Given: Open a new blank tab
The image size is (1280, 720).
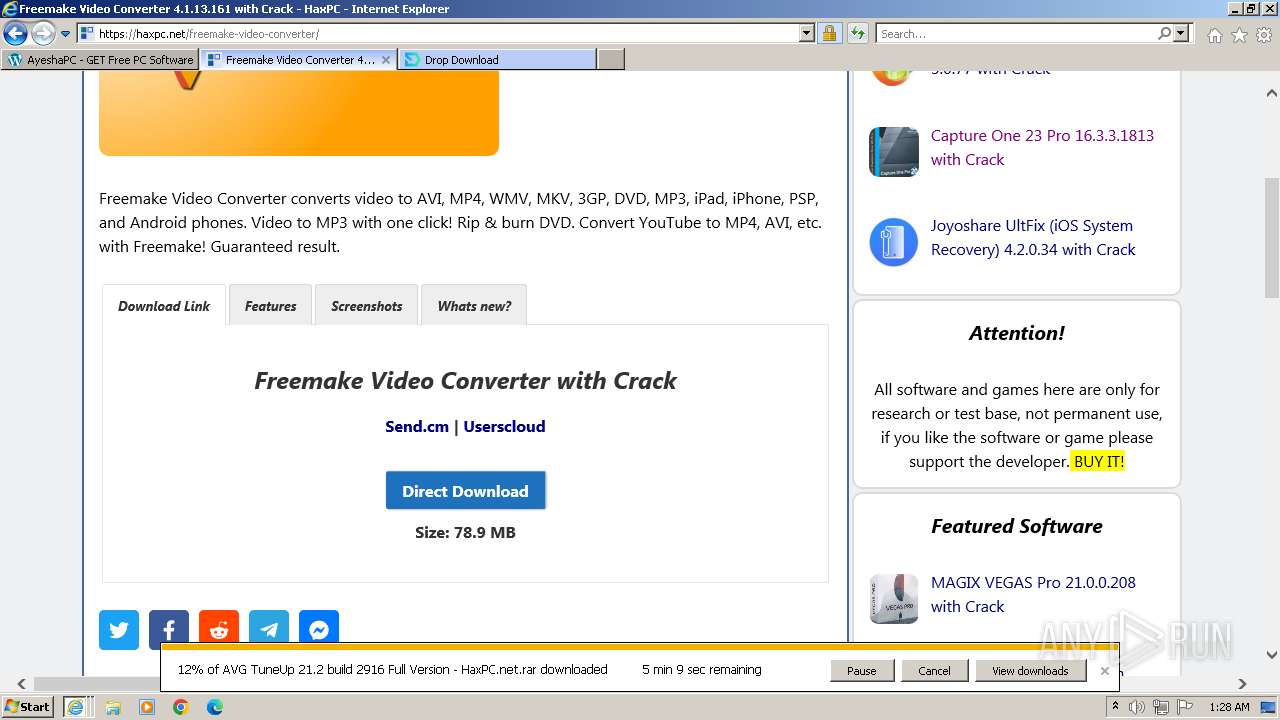Looking at the screenshot, I should (x=611, y=60).
